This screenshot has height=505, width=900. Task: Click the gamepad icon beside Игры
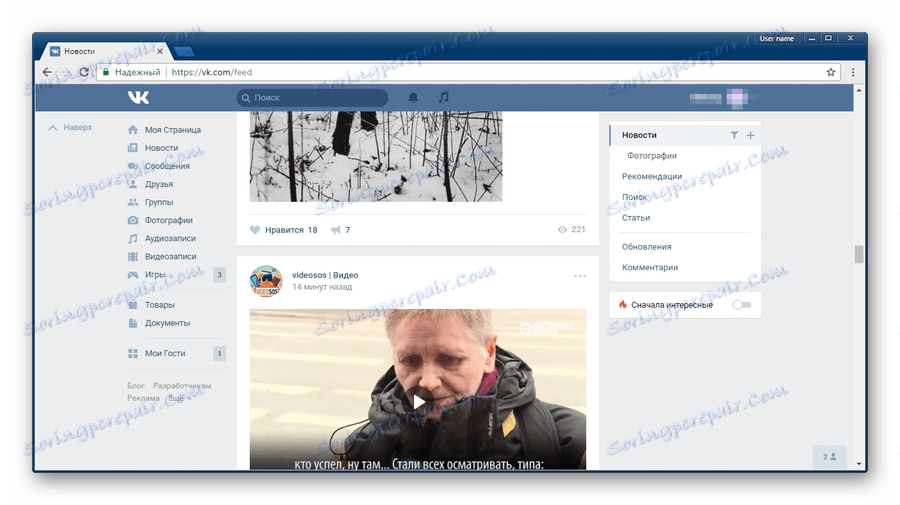[133, 275]
